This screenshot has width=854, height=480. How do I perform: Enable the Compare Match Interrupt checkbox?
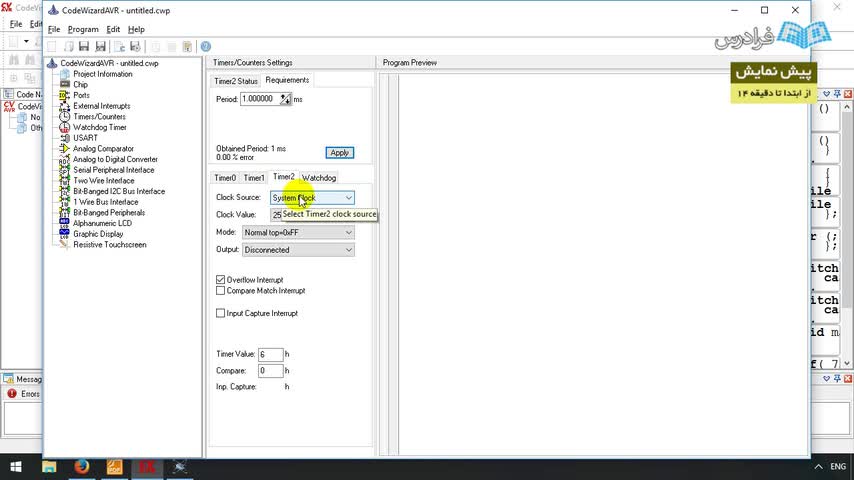tap(221, 291)
